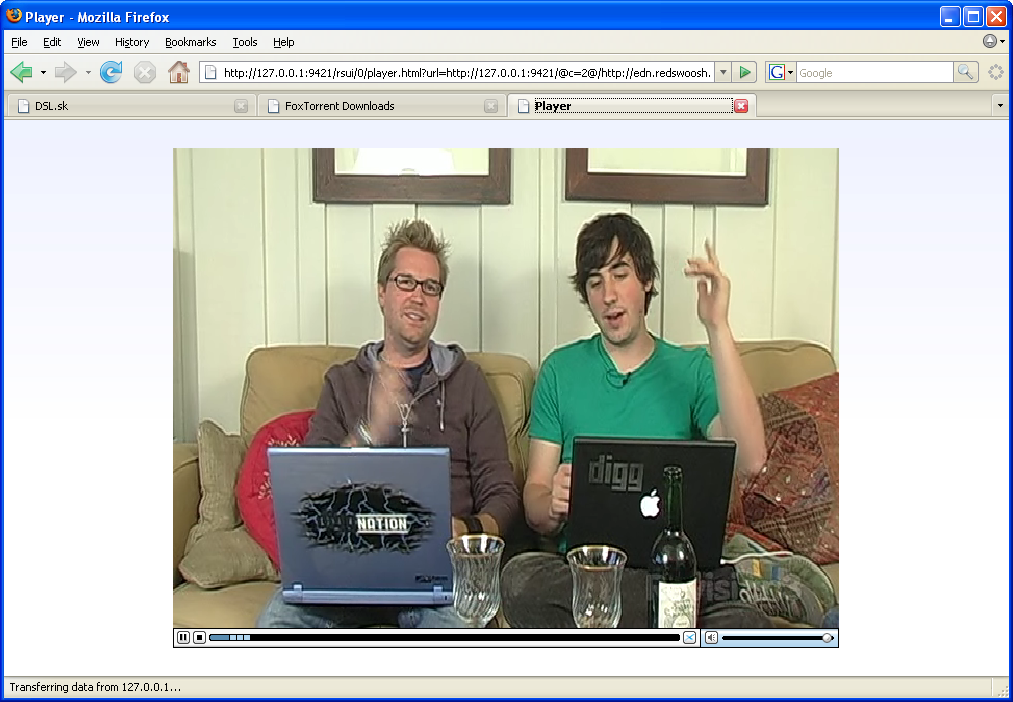The image size is (1013, 702).
Task: Open the list all tabs dropdown
Action: (x=1000, y=105)
